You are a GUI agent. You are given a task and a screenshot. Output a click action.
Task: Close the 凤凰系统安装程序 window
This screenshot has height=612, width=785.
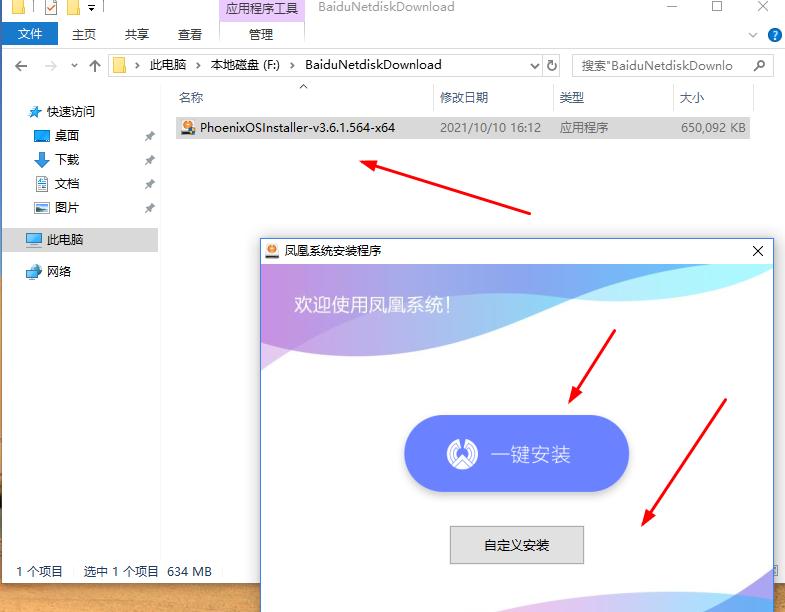(x=758, y=251)
